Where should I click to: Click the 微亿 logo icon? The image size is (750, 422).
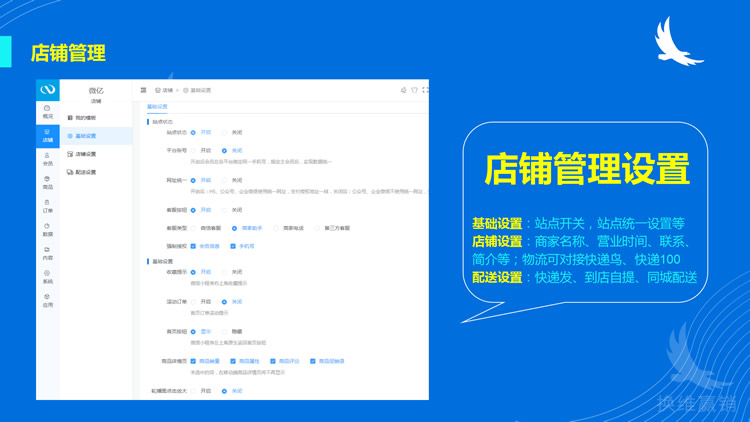coord(48,89)
